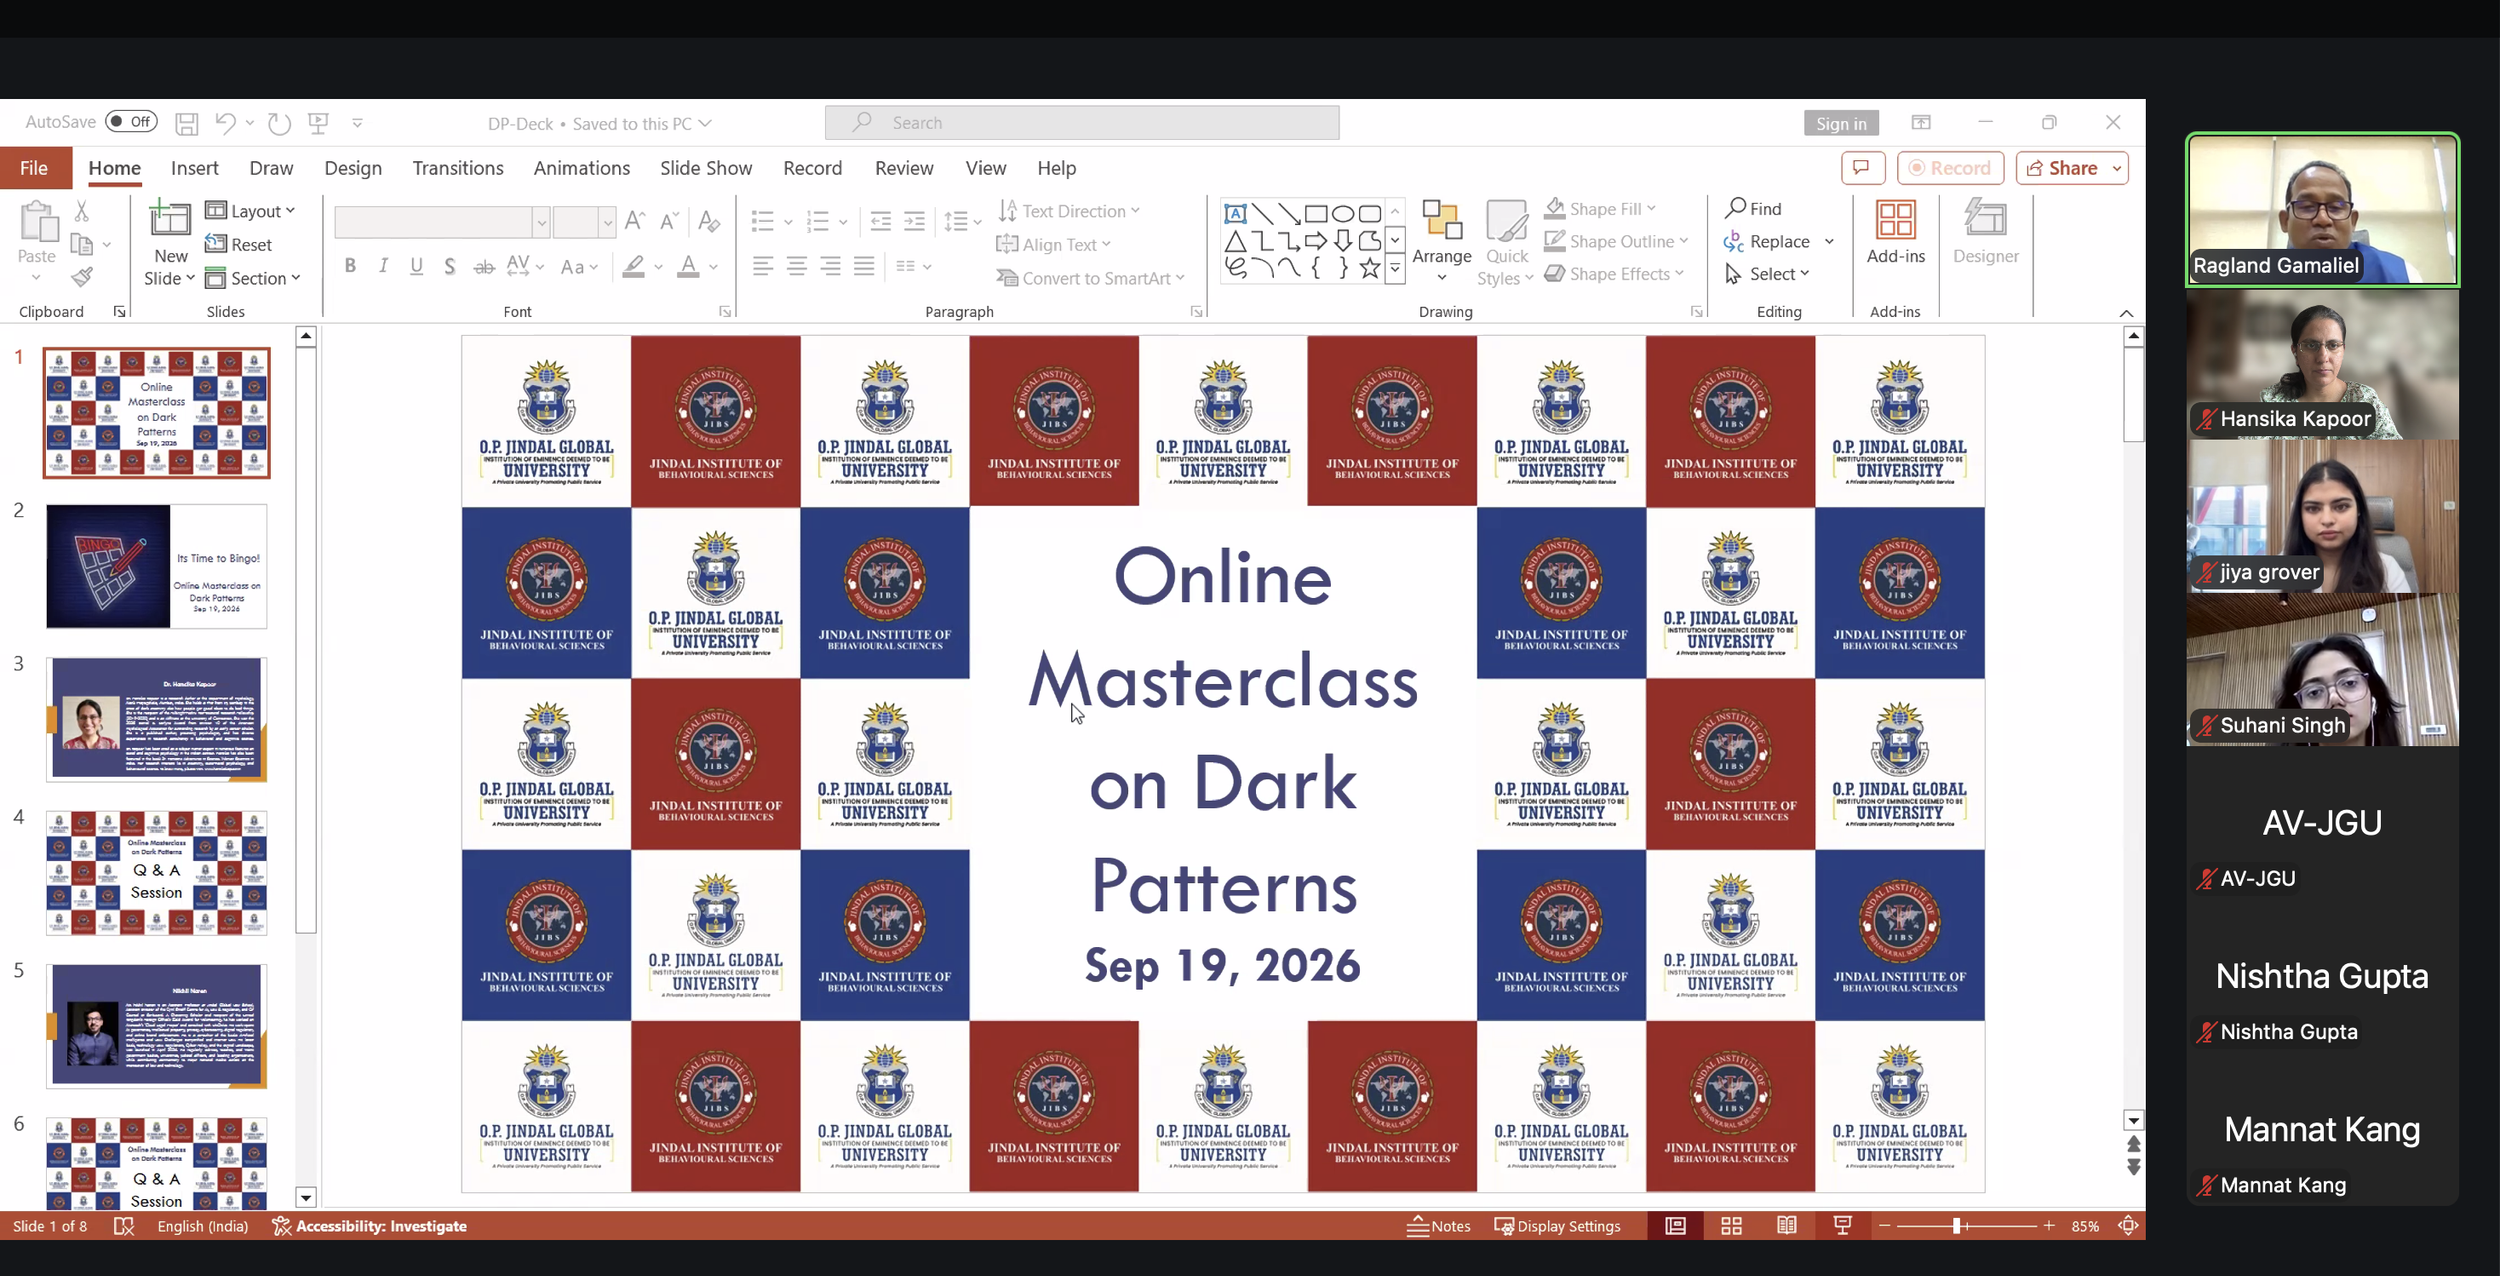Toggle Italic formatting
Screen dimensions: 2500x1276
coord(383,266)
